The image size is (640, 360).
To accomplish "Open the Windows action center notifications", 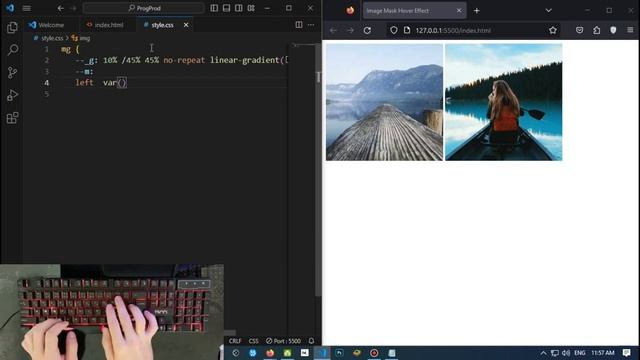I will [627, 353].
